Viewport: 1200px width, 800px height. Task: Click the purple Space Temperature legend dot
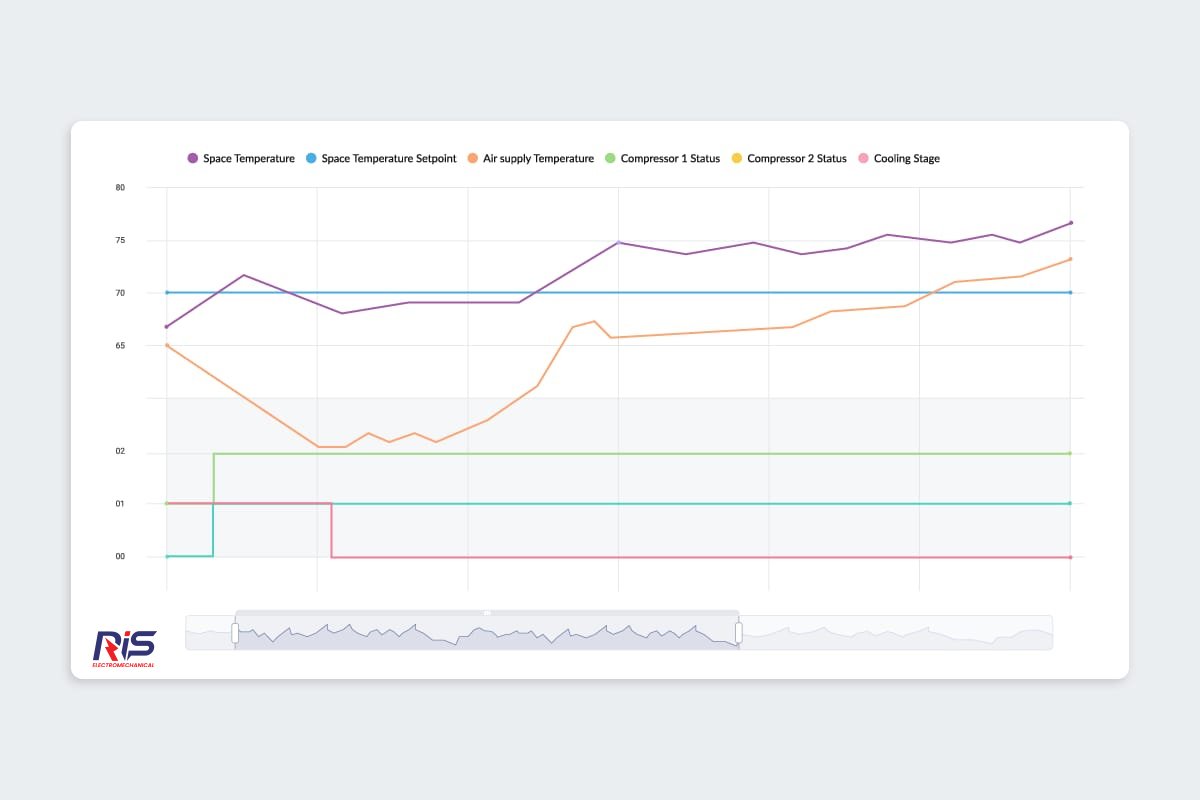193,159
